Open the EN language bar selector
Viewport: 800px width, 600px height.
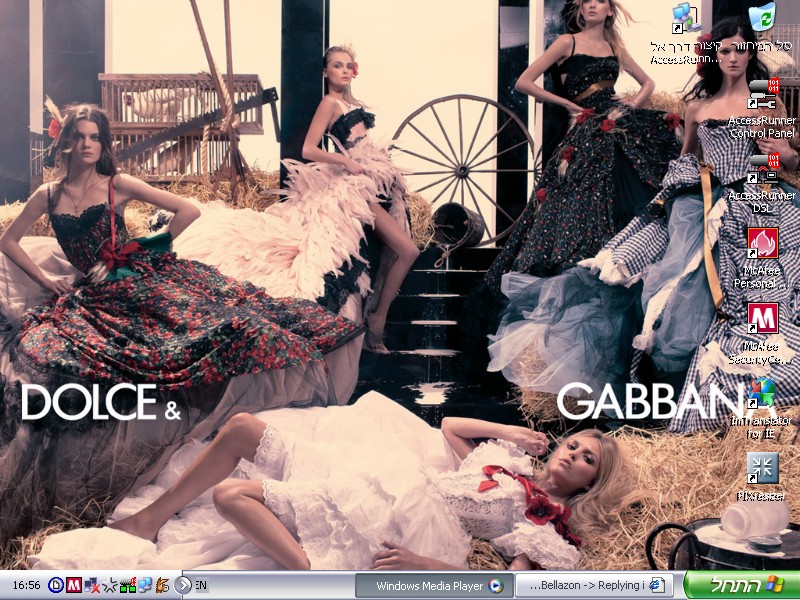point(201,585)
